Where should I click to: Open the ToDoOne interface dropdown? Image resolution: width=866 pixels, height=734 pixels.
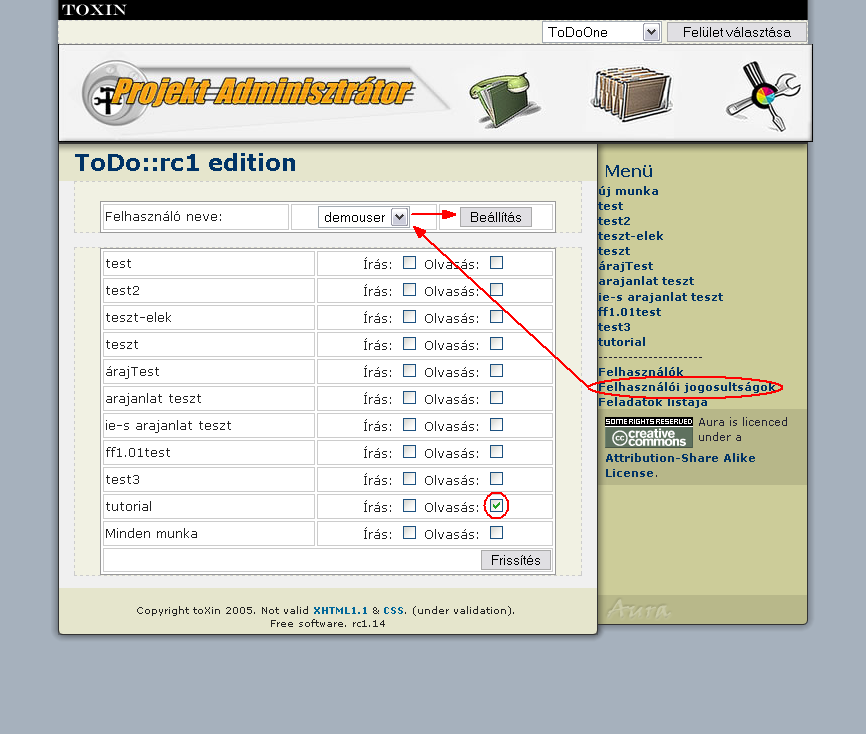click(601, 32)
